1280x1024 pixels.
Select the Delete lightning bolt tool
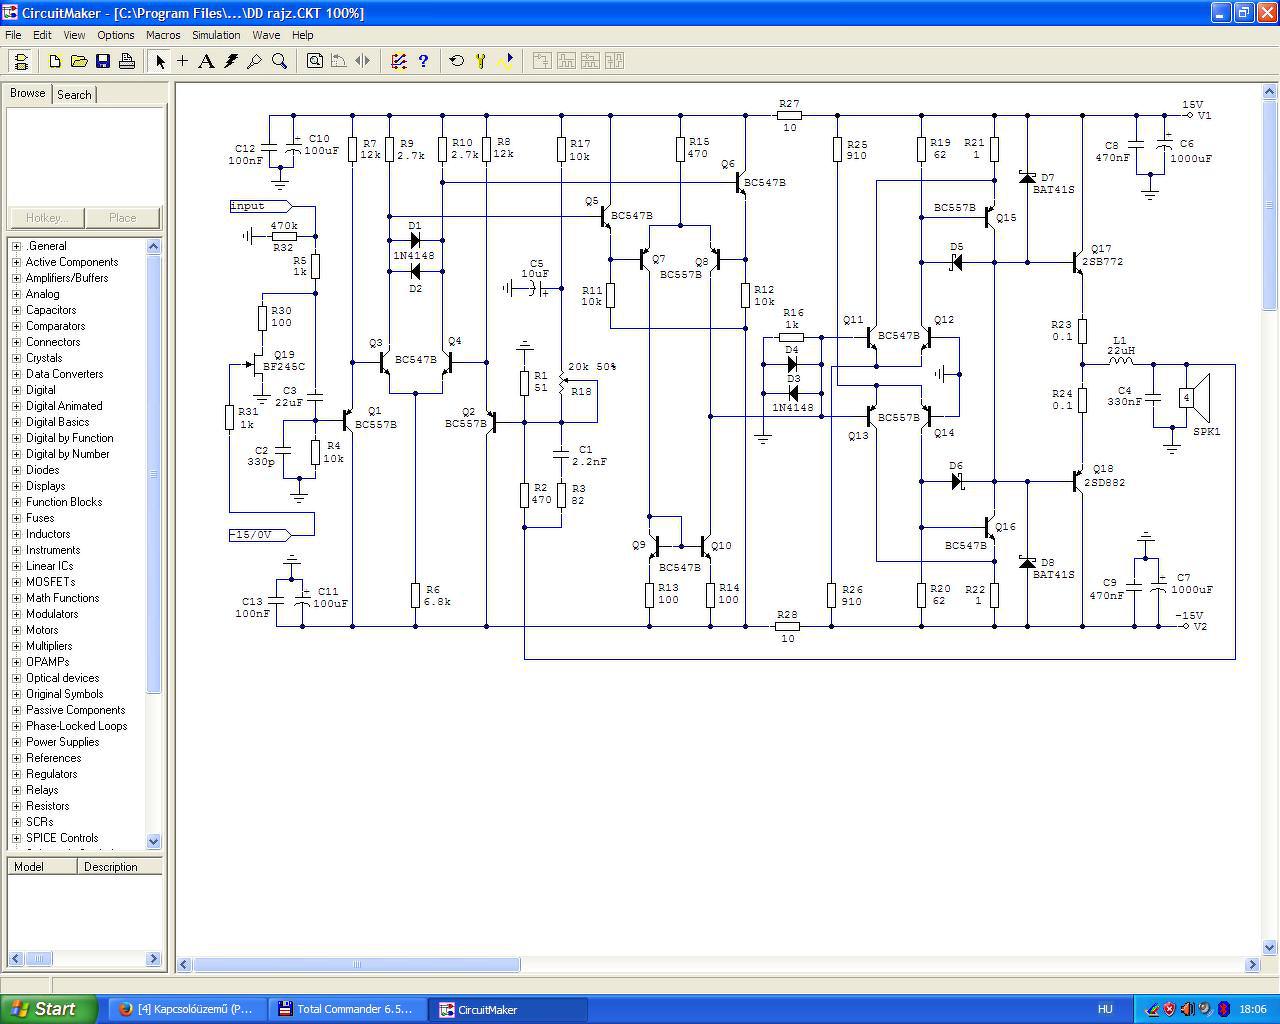point(231,61)
